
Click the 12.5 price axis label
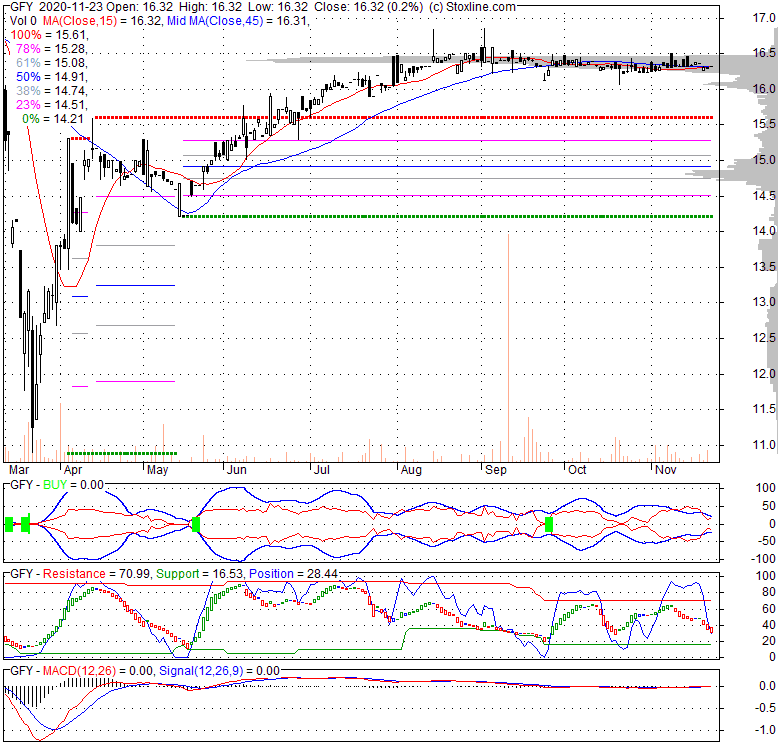[x=764, y=338]
